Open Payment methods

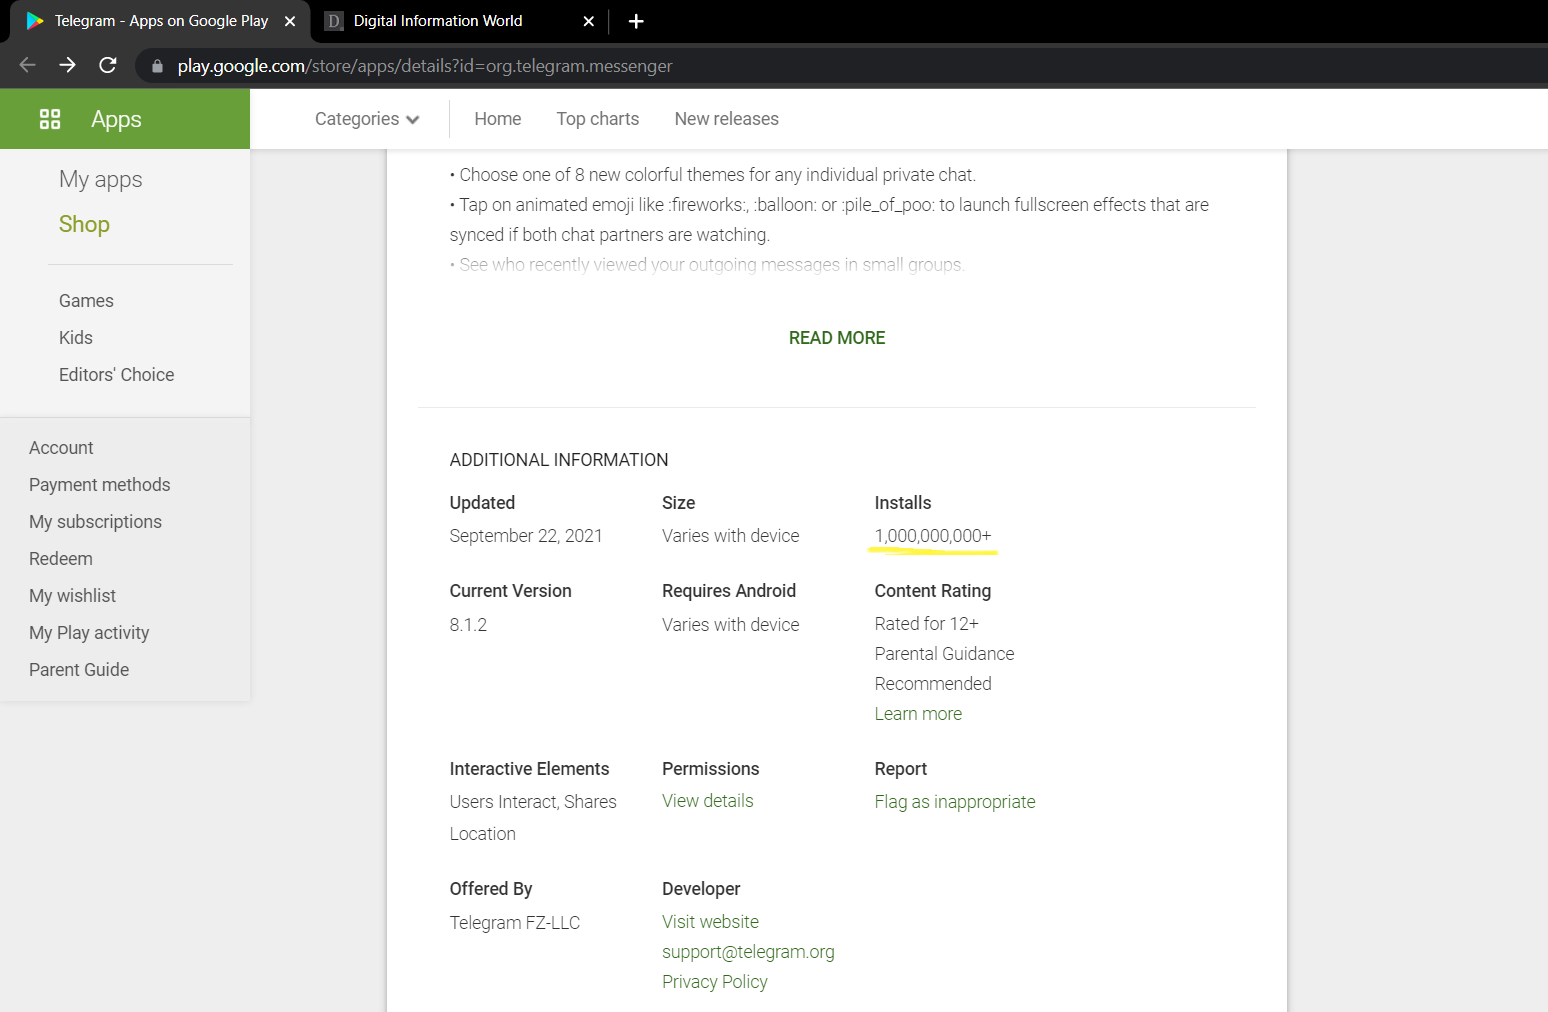pos(100,485)
